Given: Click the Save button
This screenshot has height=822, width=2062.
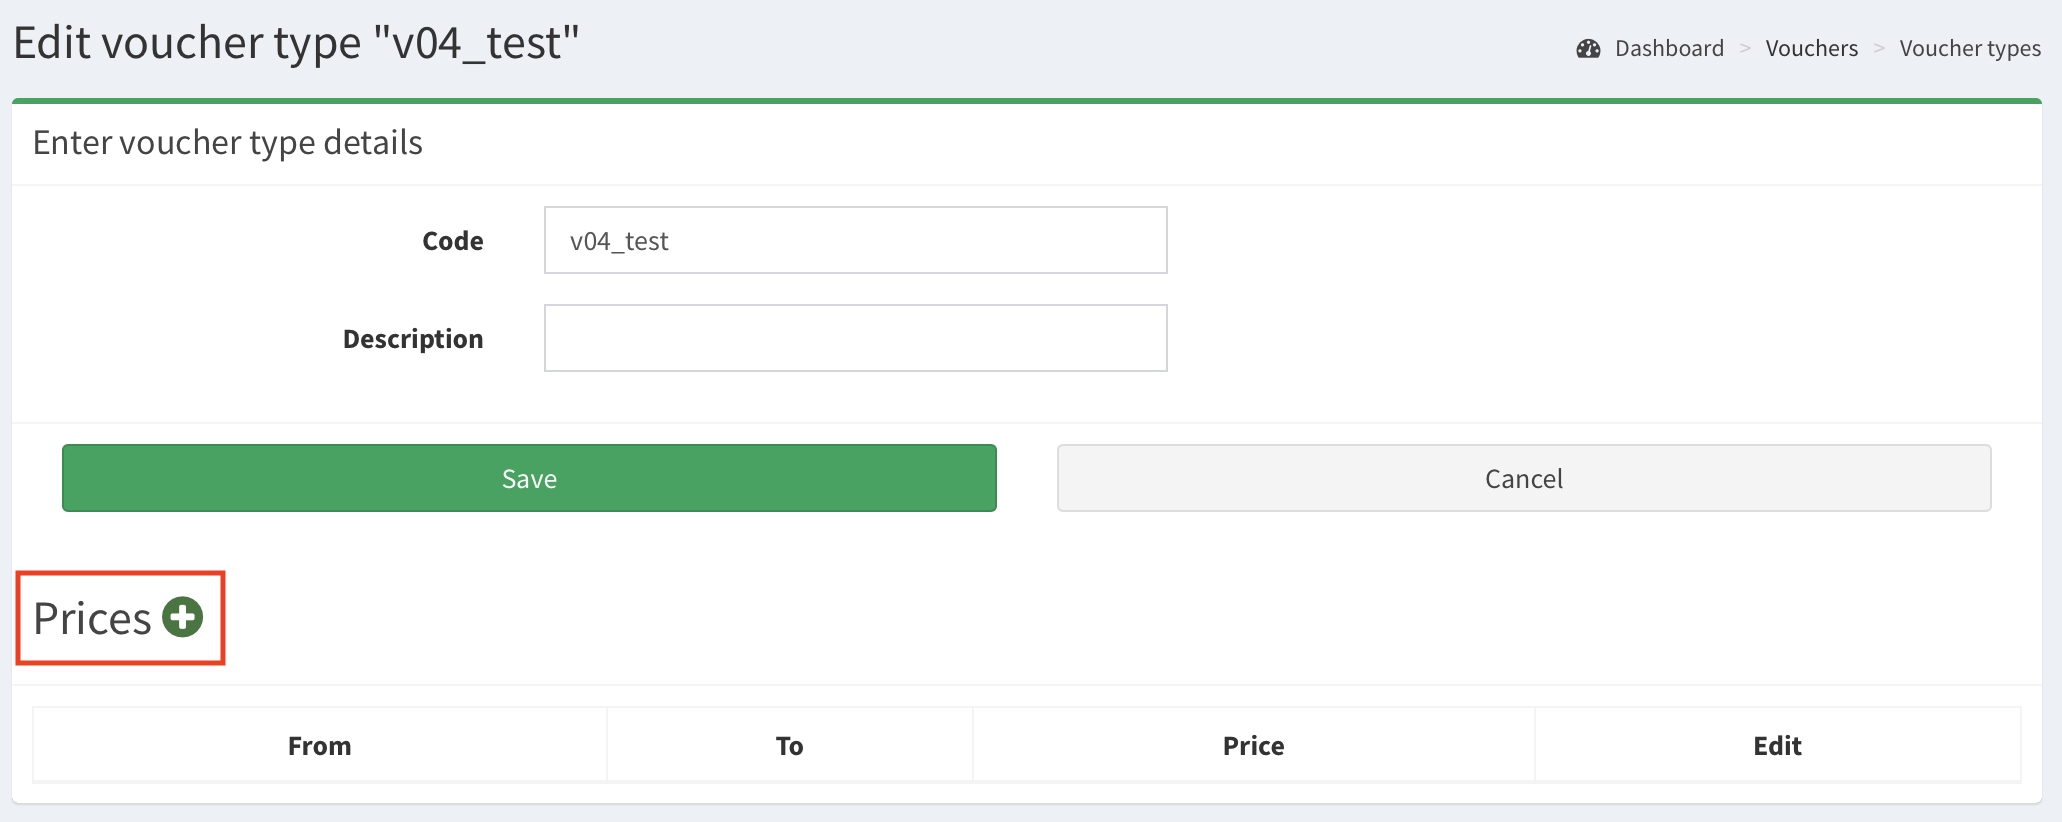Looking at the screenshot, I should pyautogui.click(x=529, y=478).
